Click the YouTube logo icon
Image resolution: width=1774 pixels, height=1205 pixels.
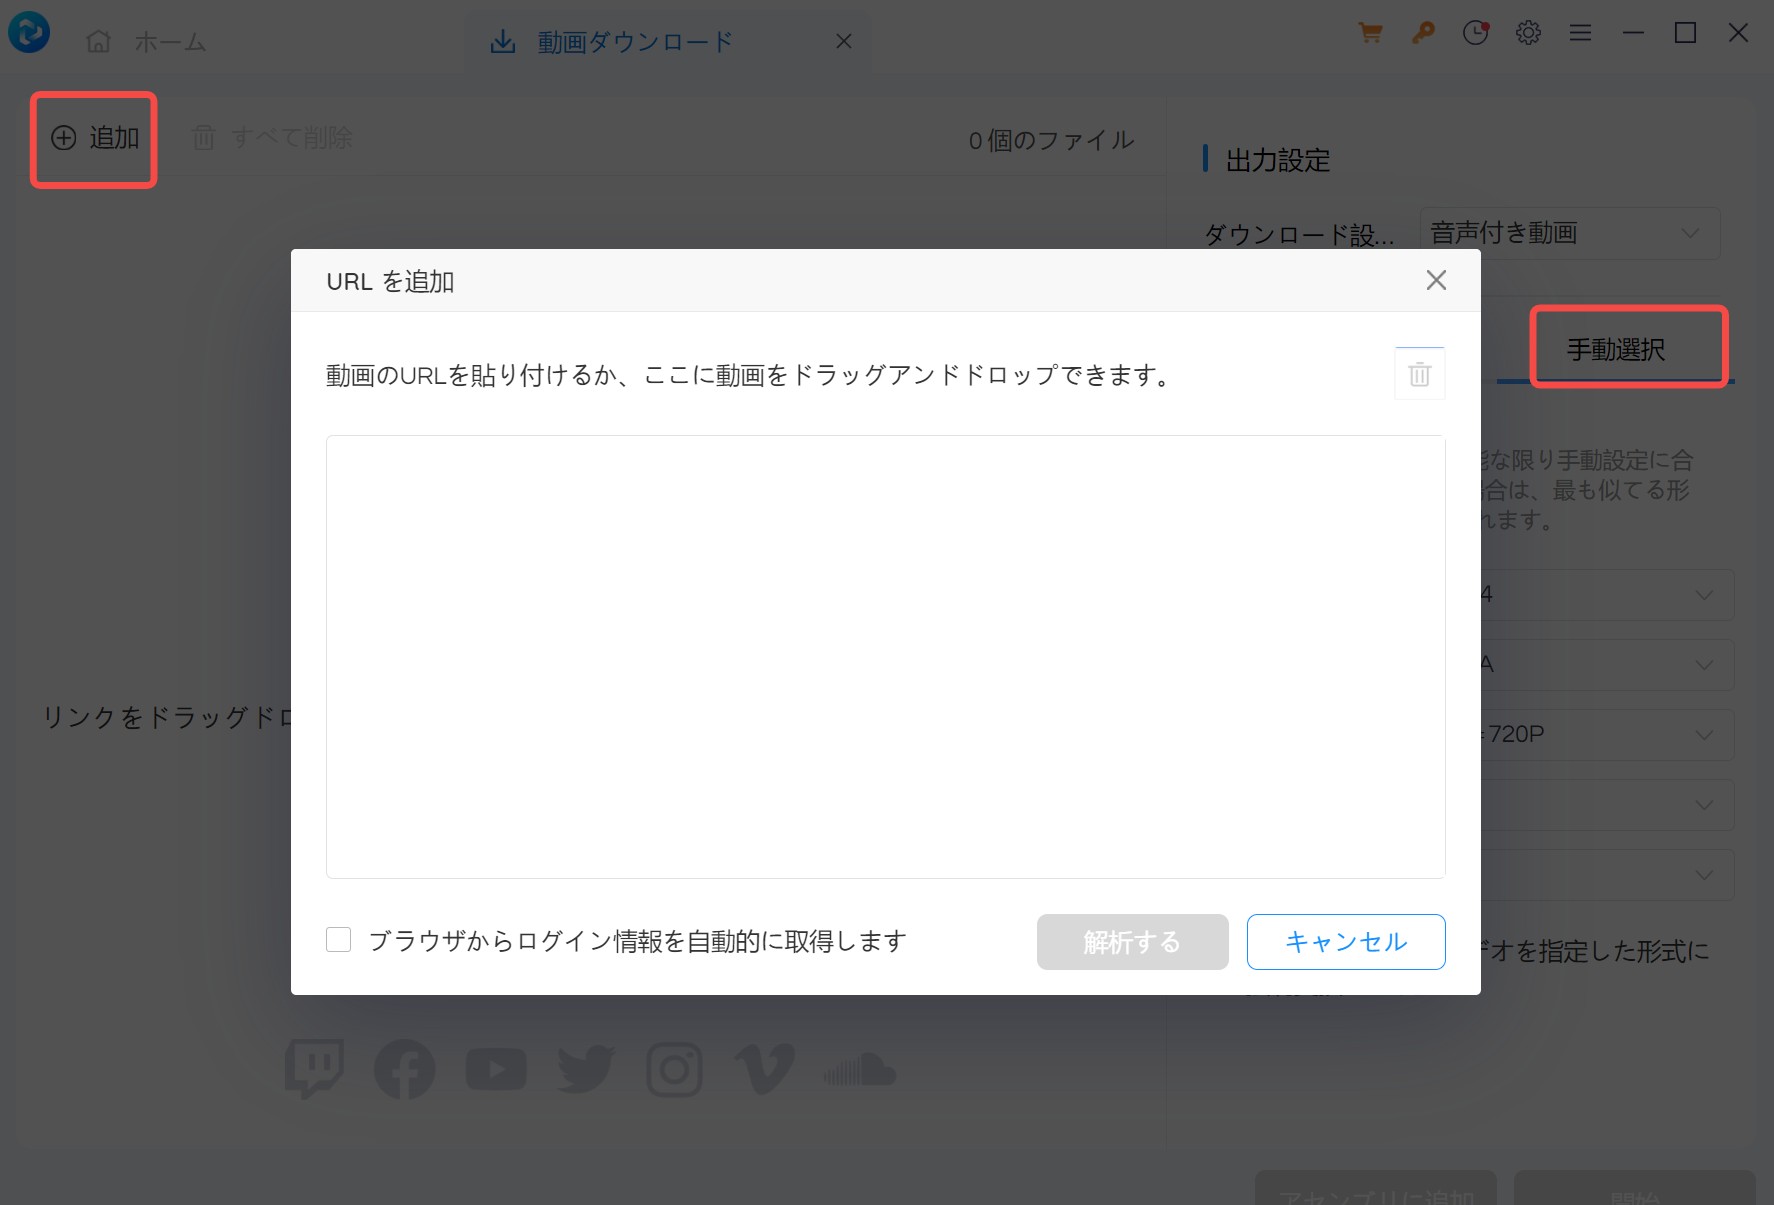click(x=496, y=1069)
